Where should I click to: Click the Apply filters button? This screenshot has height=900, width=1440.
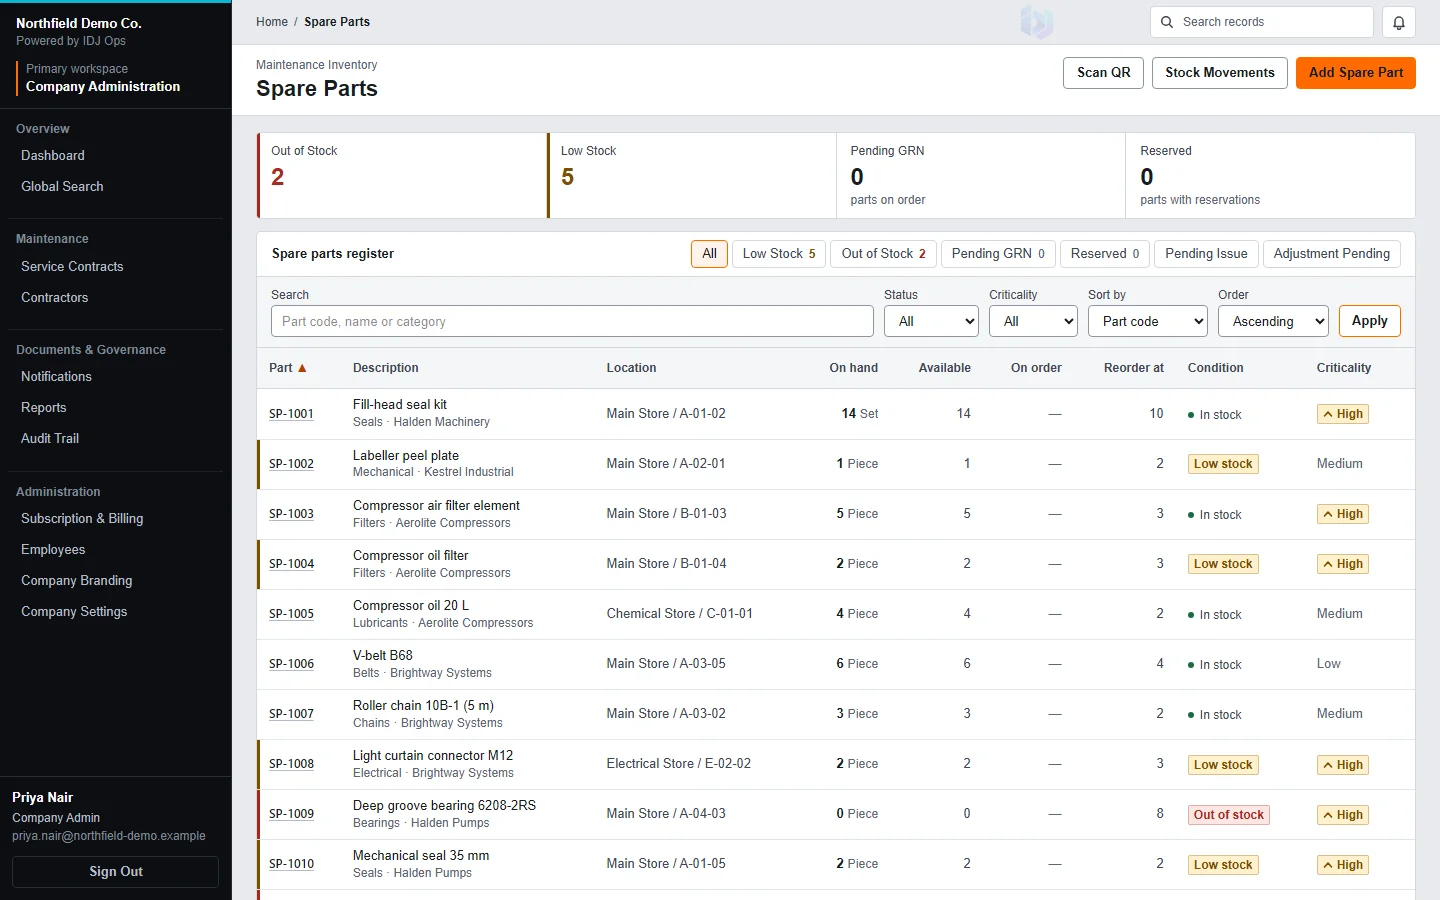click(1370, 321)
